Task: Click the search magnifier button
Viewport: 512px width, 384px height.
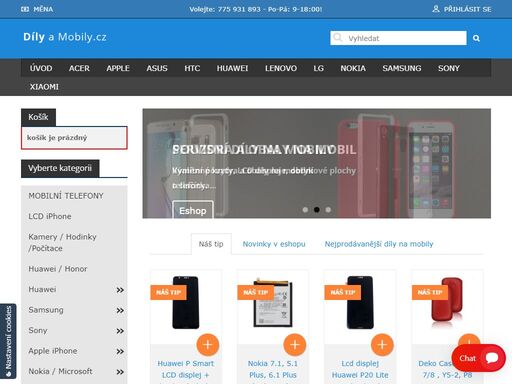Action: [476, 38]
